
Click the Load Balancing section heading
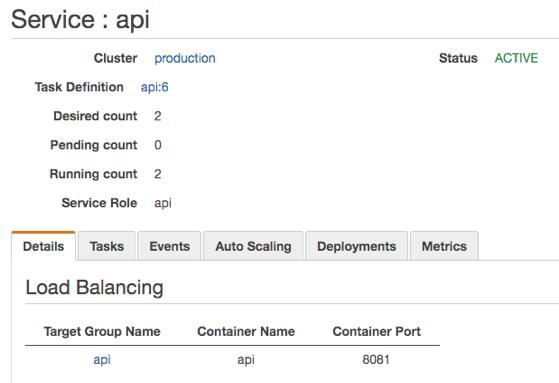click(x=94, y=287)
